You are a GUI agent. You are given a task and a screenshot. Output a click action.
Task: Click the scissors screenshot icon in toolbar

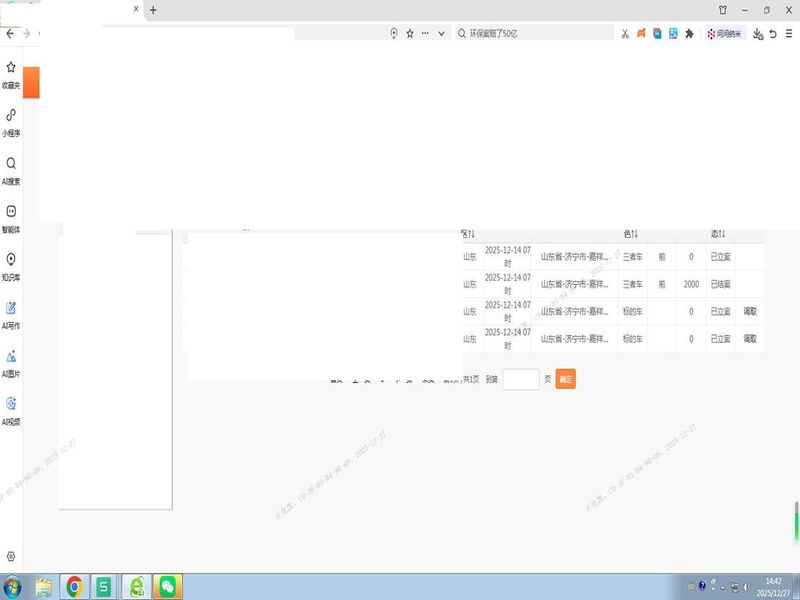(625, 33)
